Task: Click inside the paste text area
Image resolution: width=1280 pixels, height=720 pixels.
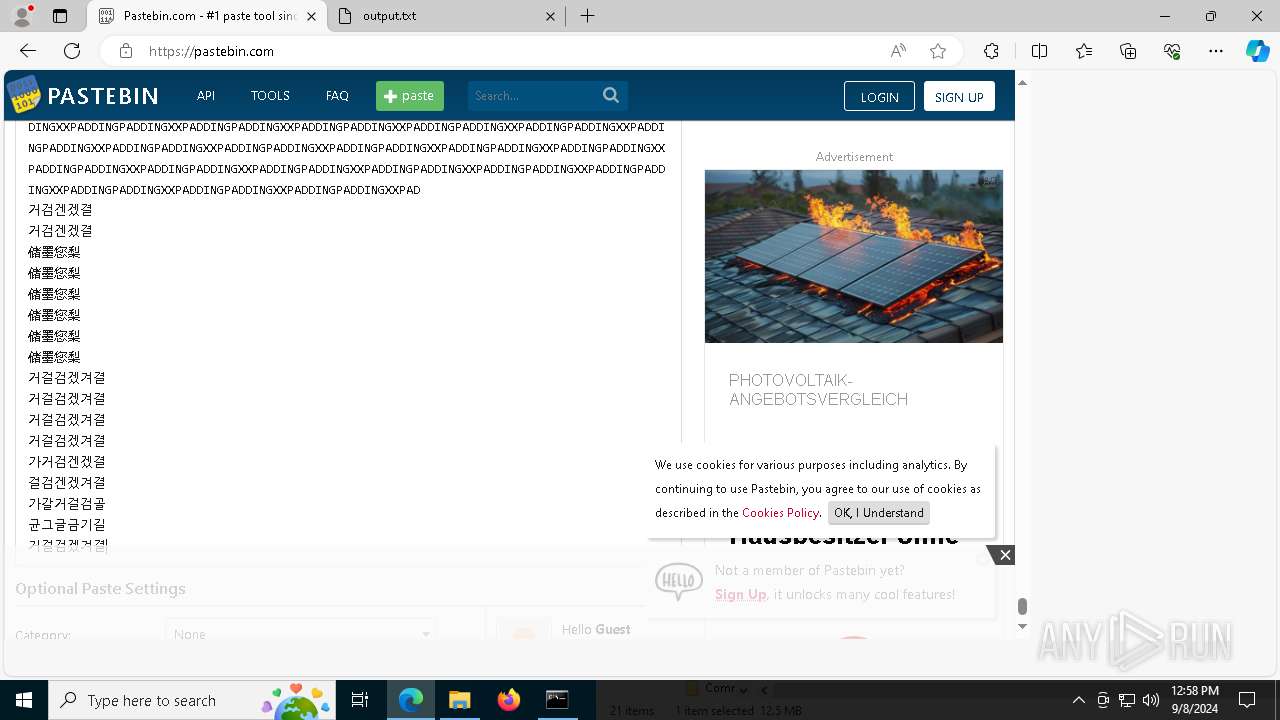Action: pyautogui.click(x=347, y=335)
